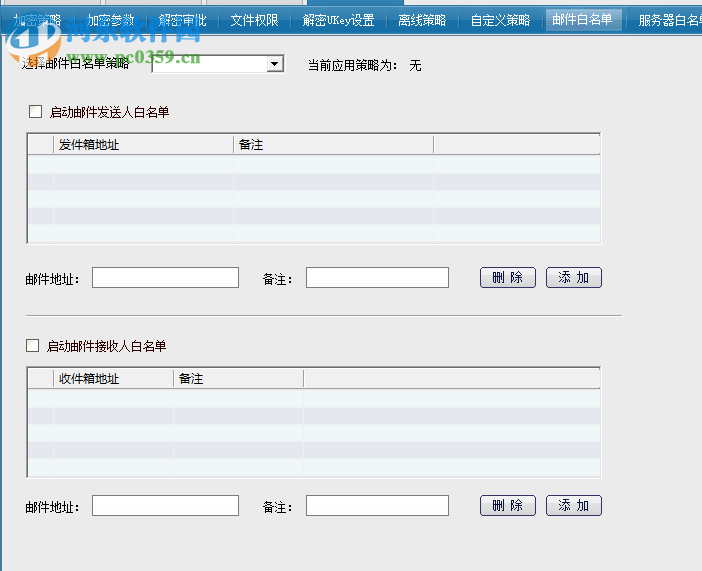The image size is (702, 571).
Task: Focus recipient 邮件地址 input field
Action: point(165,506)
